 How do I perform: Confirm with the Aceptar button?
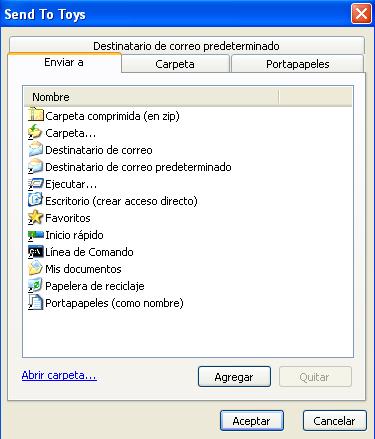point(252,421)
